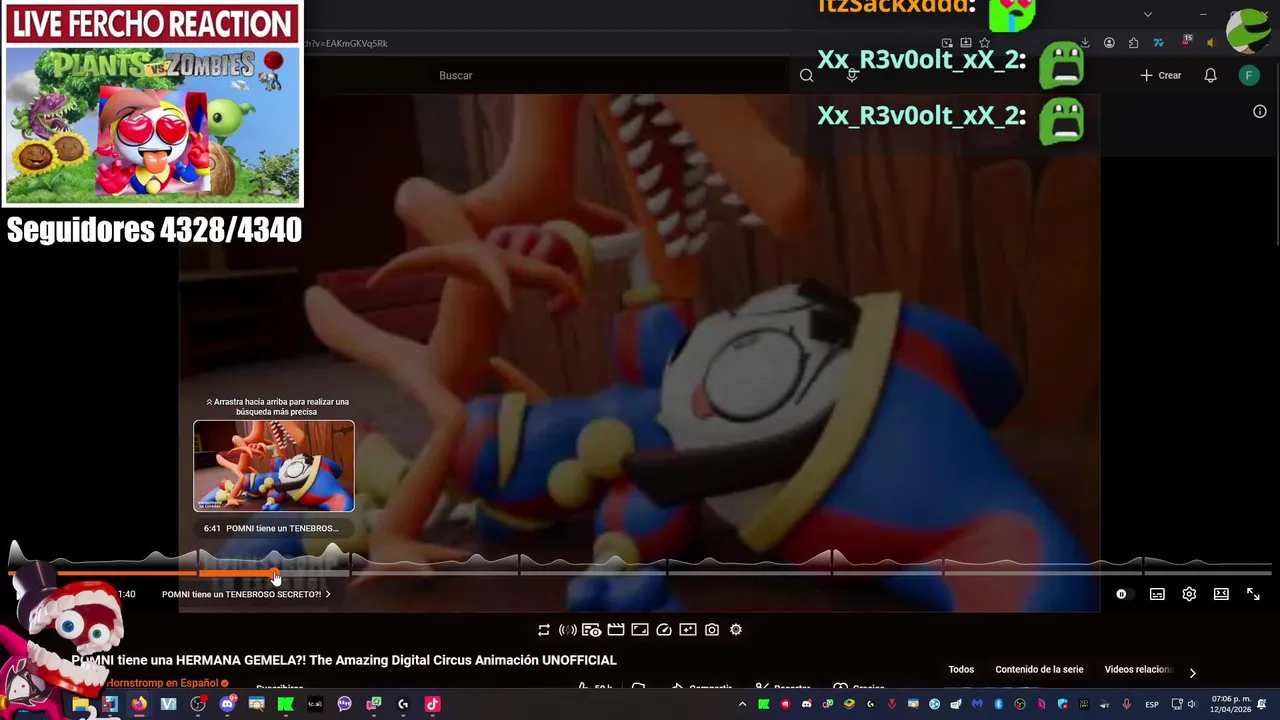Viewport: 1280px width, 720px height.
Task: Open browser downloads arrow icon
Action: (1085, 43)
